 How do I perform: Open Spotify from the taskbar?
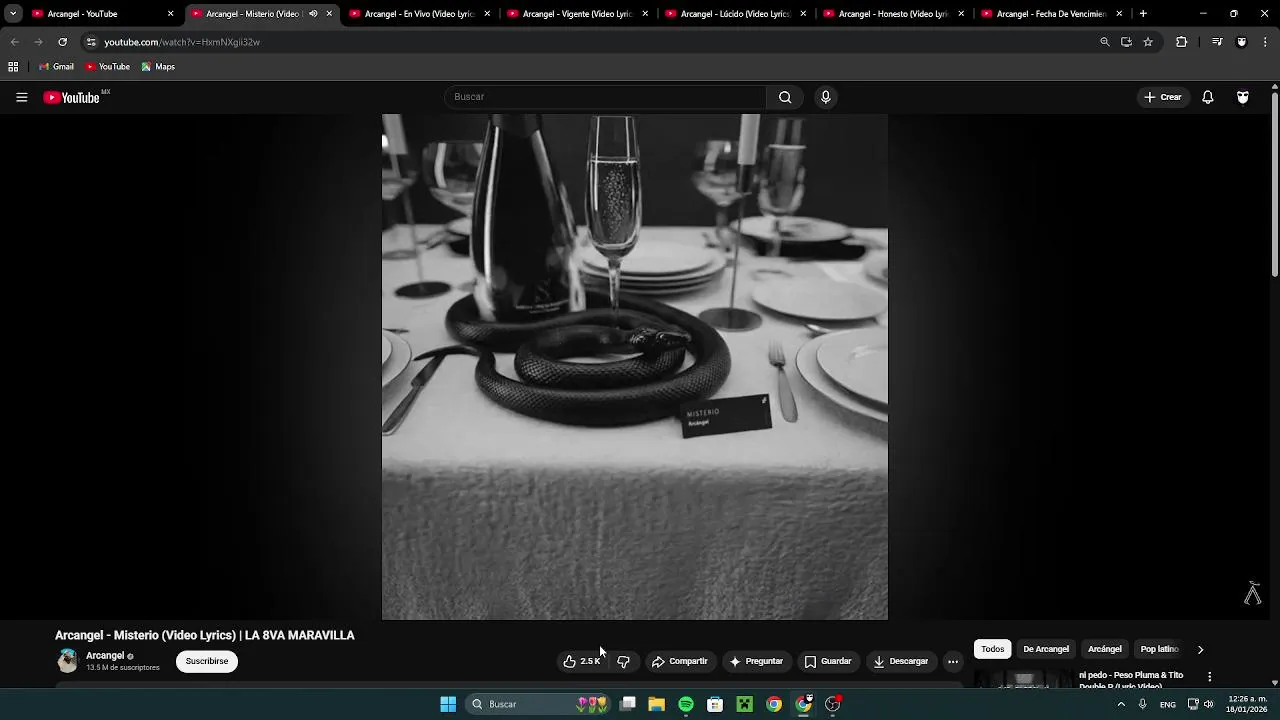pyautogui.click(x=686, y=704)
